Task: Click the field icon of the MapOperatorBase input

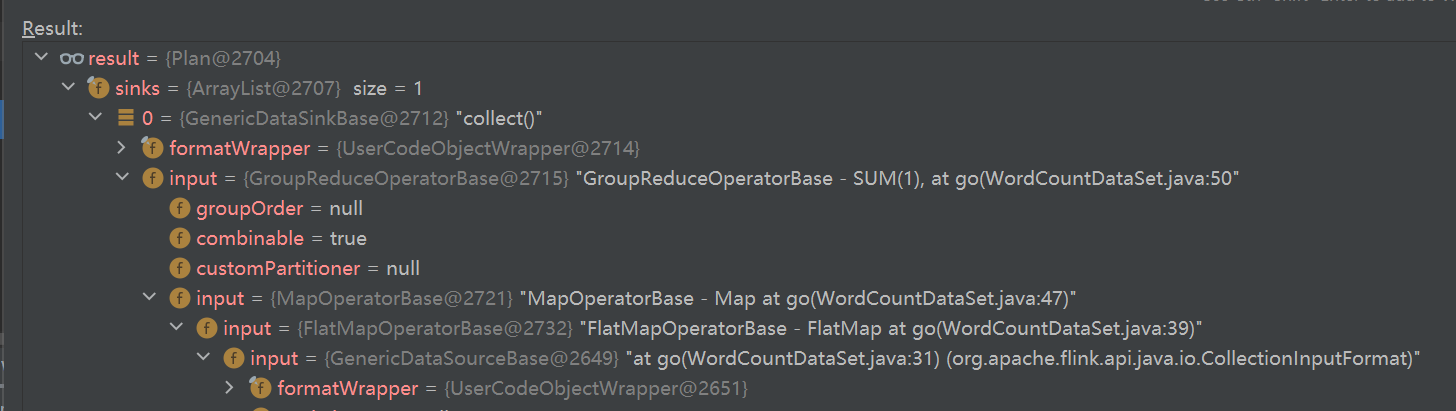Action: point(180,298)
